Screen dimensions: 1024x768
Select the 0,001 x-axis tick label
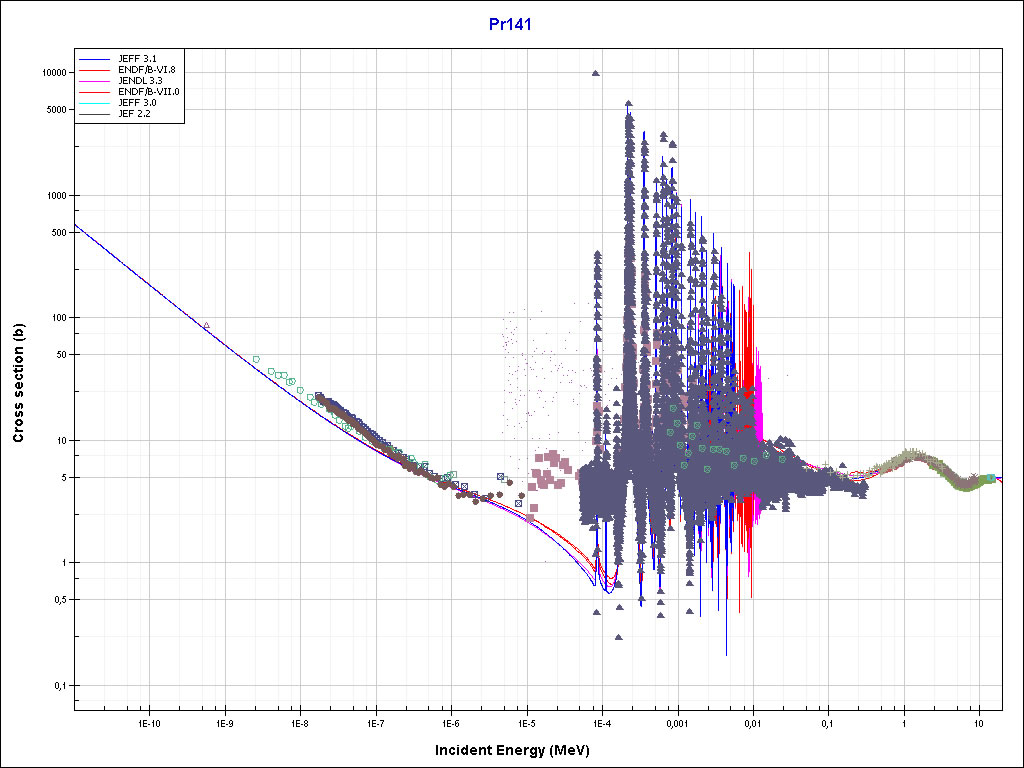pos(677,722)
